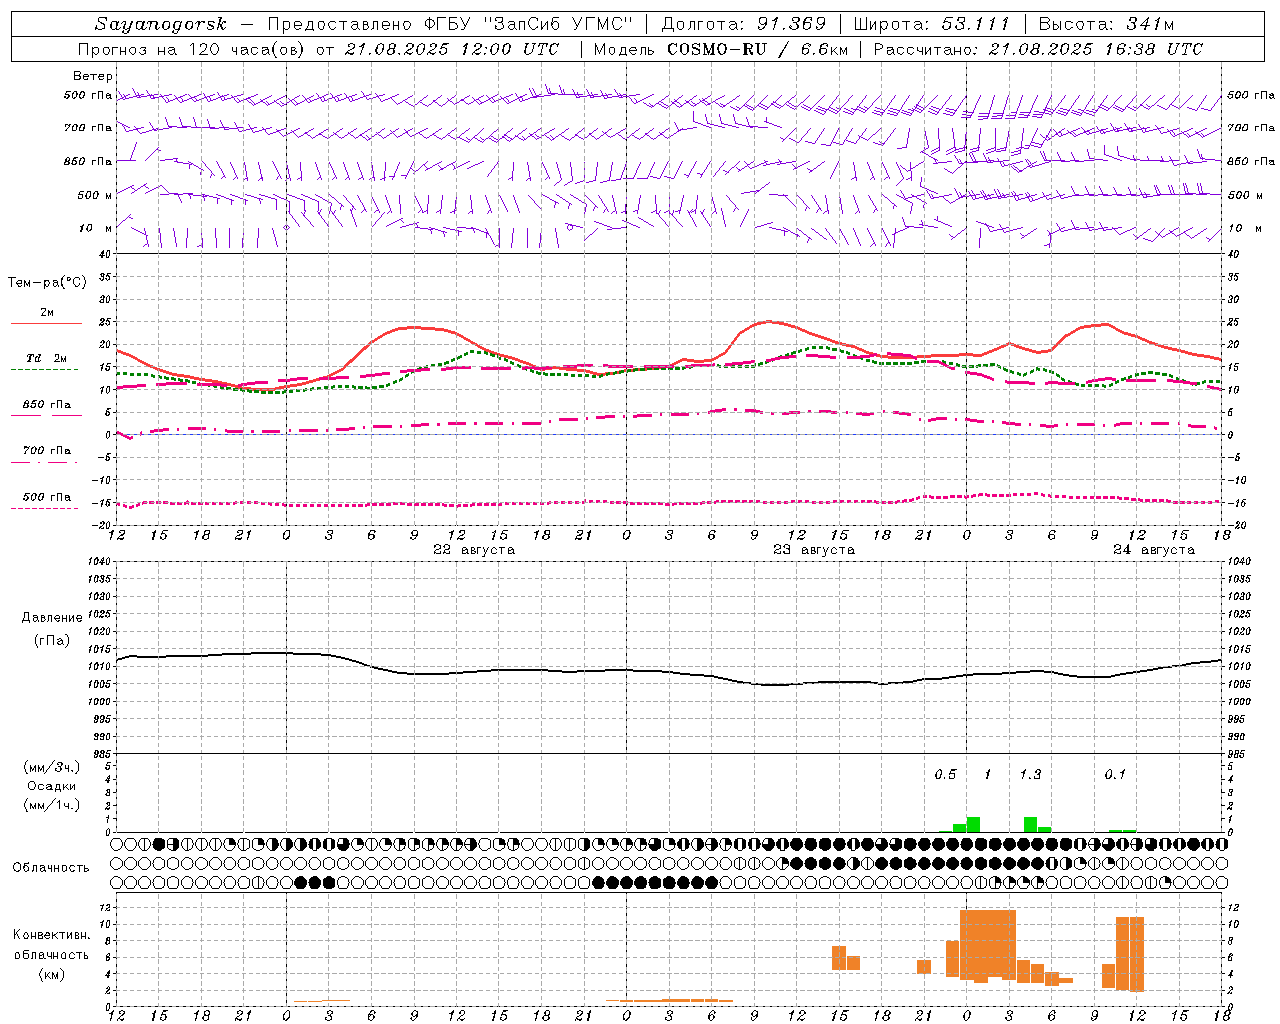Click the '0.5' precipitation amount value
The width and height of the screenshot is (1280, 1024).
coord(945,775)
